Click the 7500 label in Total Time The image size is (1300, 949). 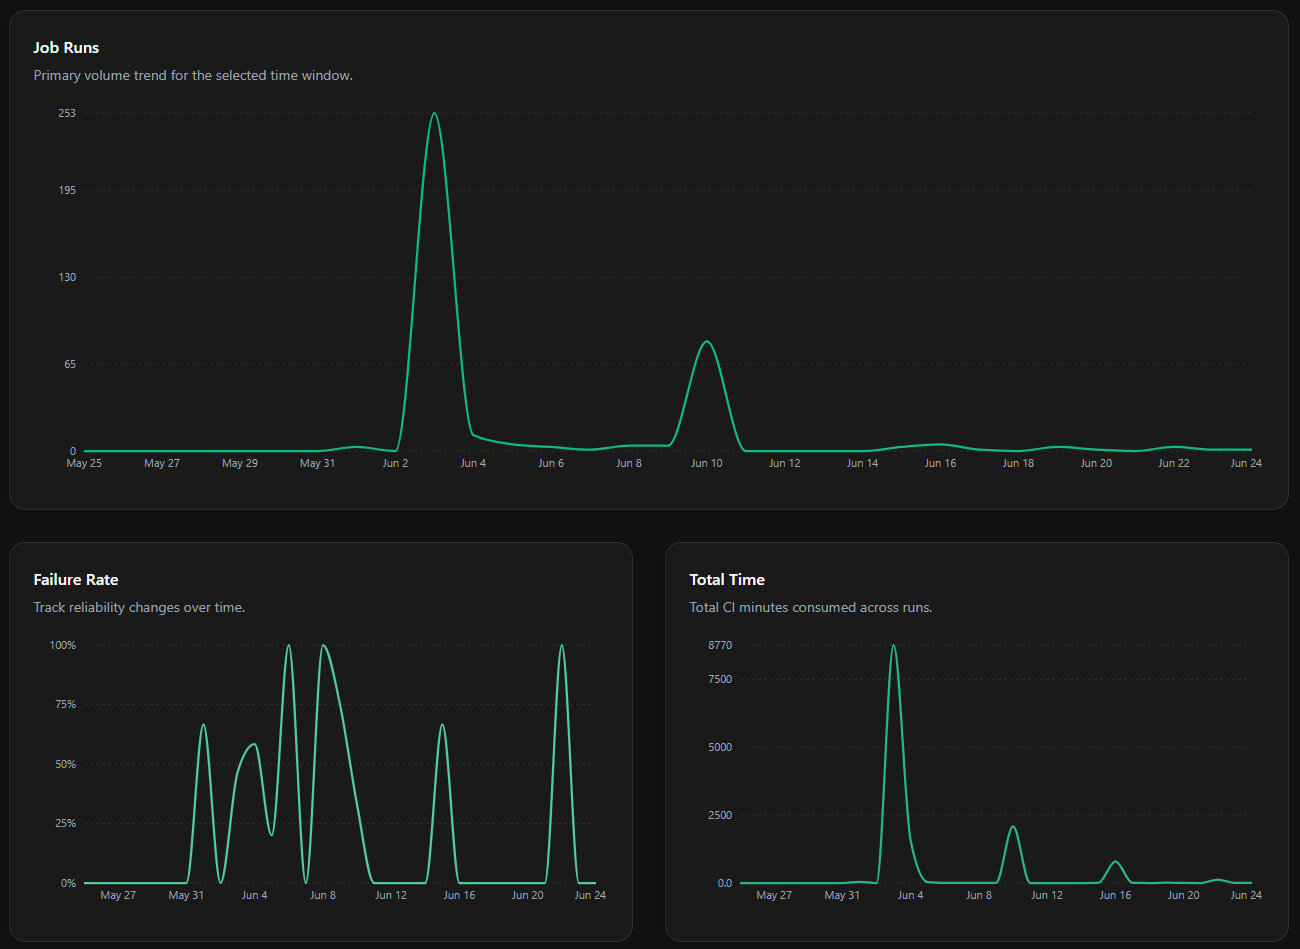(720, 679)
